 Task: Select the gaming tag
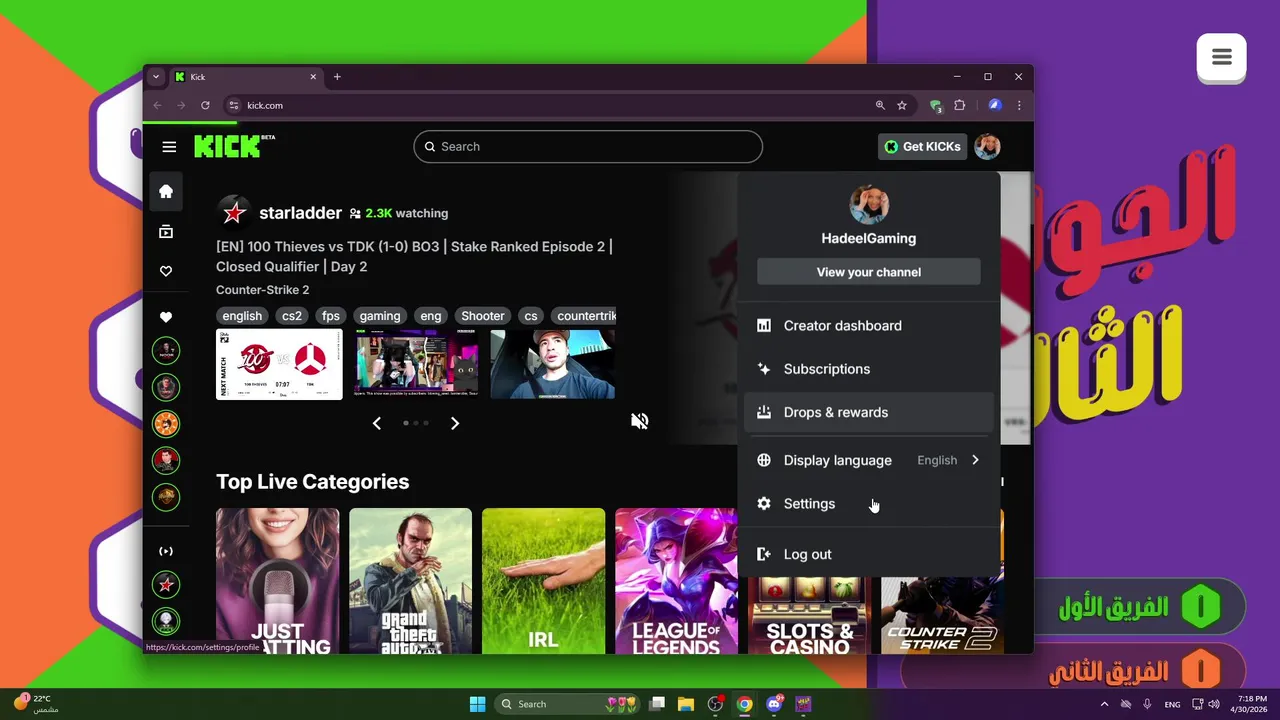click(x=380, y=316)
